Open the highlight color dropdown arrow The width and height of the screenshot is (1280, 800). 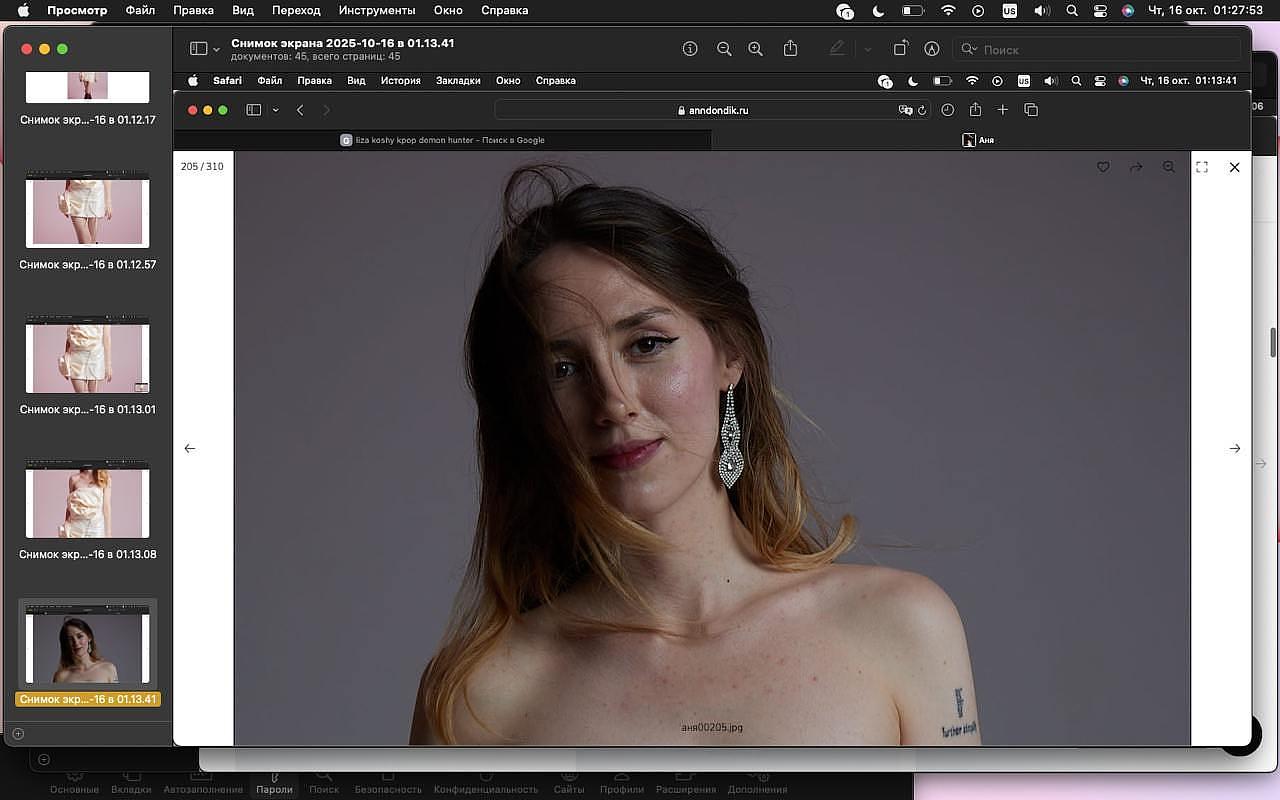click(867, 49)
